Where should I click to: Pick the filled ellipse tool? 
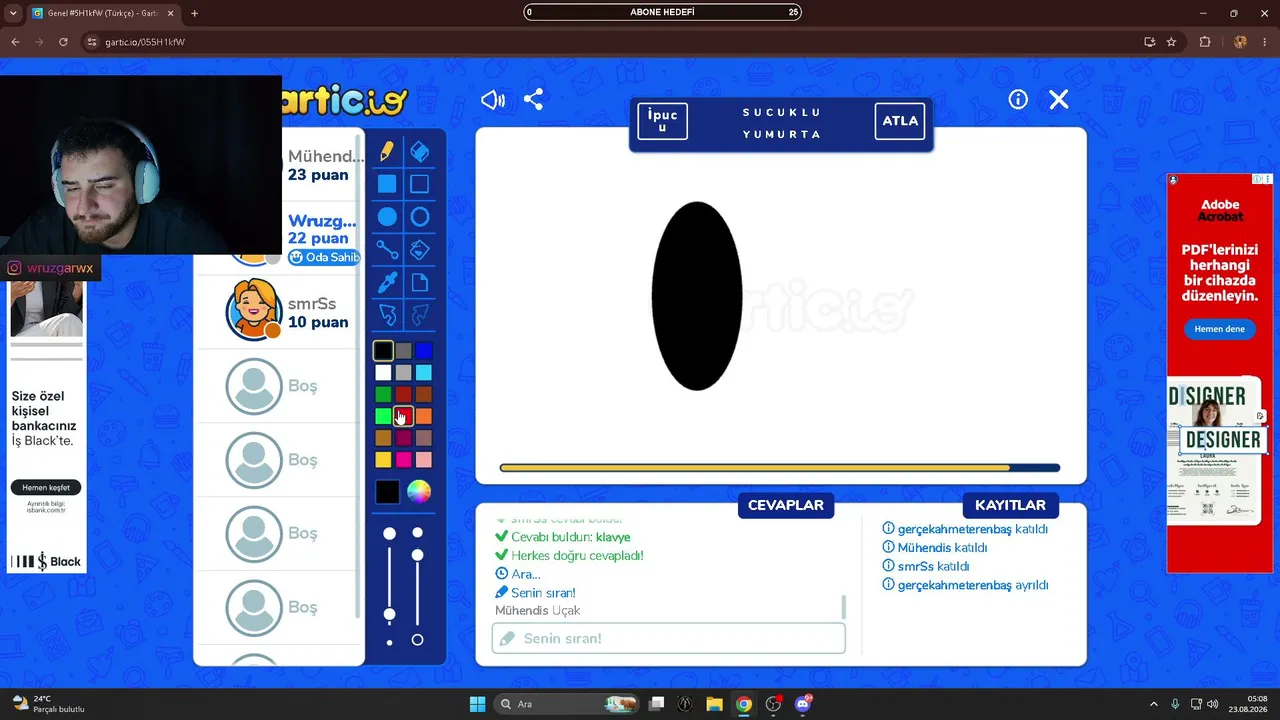point(387,217)
